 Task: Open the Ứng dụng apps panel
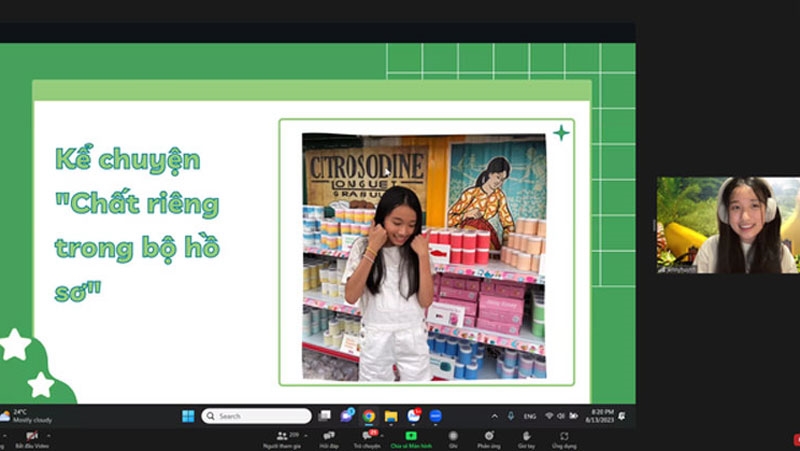(564, 439)
